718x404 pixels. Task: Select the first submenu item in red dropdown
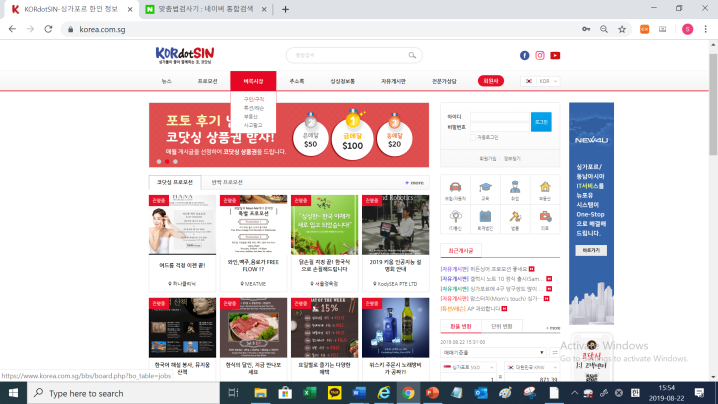253,99
